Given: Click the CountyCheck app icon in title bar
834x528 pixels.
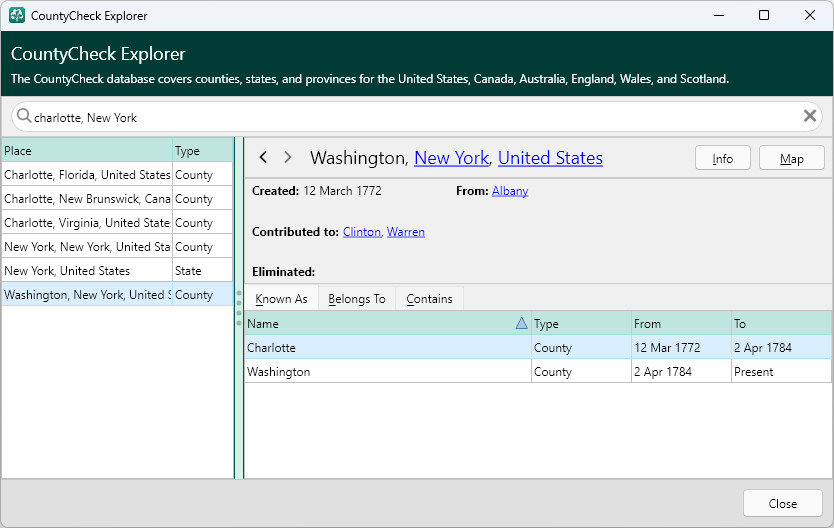Looking at the screenshot, I should click(17, 15).
